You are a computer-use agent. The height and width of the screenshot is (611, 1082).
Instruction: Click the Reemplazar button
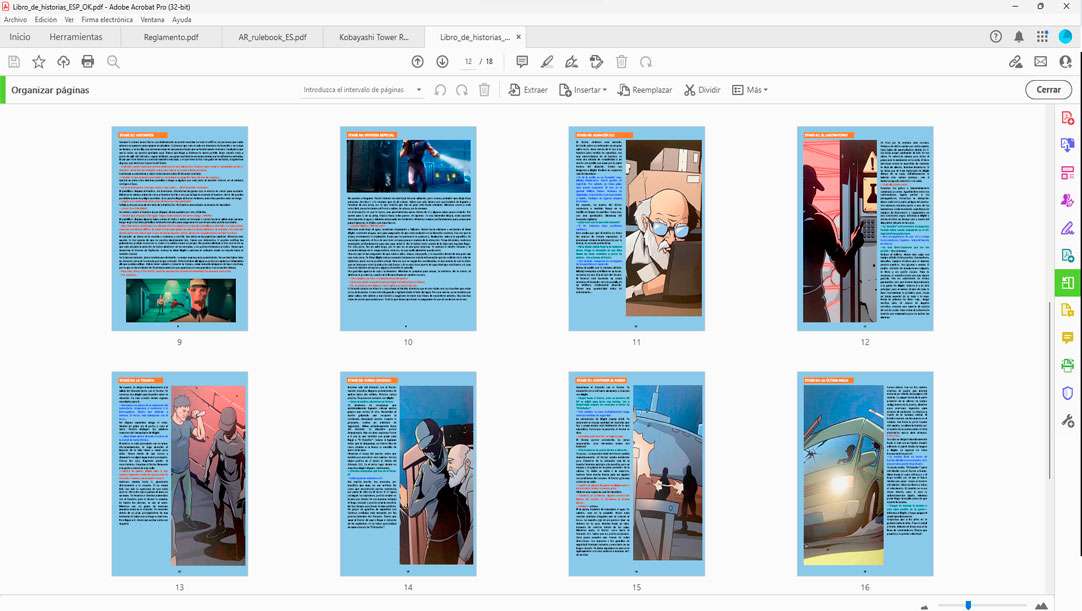pyautogui.click(x=645, y=90)
